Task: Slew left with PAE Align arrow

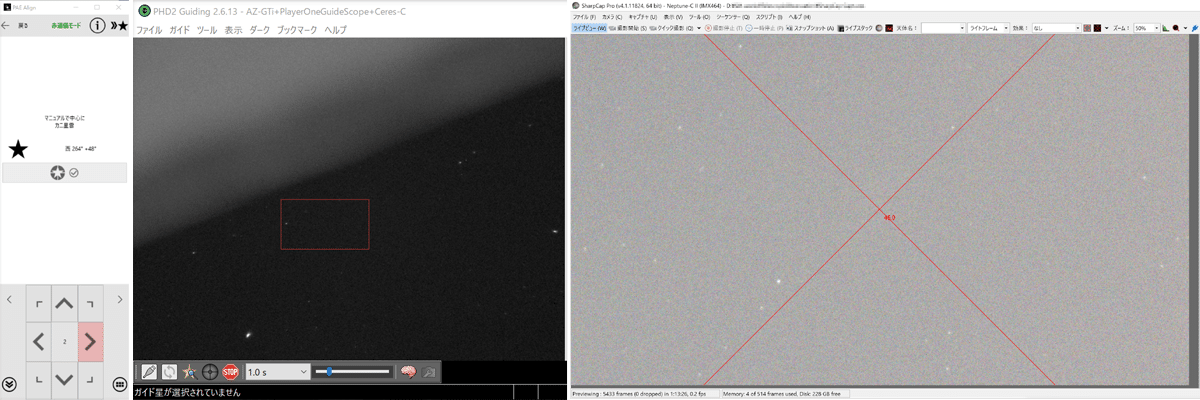Action: click(x=38, y=342)
